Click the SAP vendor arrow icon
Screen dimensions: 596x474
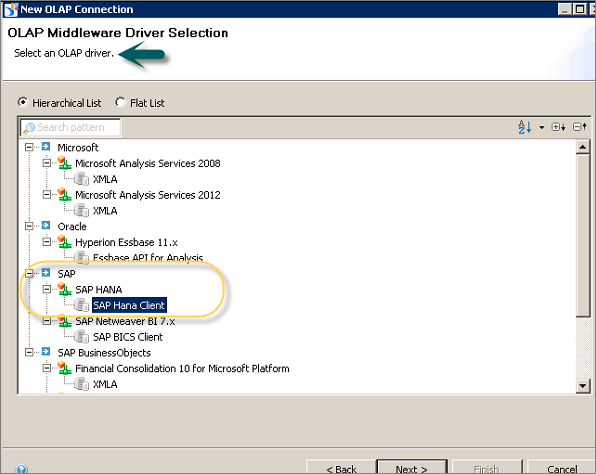(46, 273)
